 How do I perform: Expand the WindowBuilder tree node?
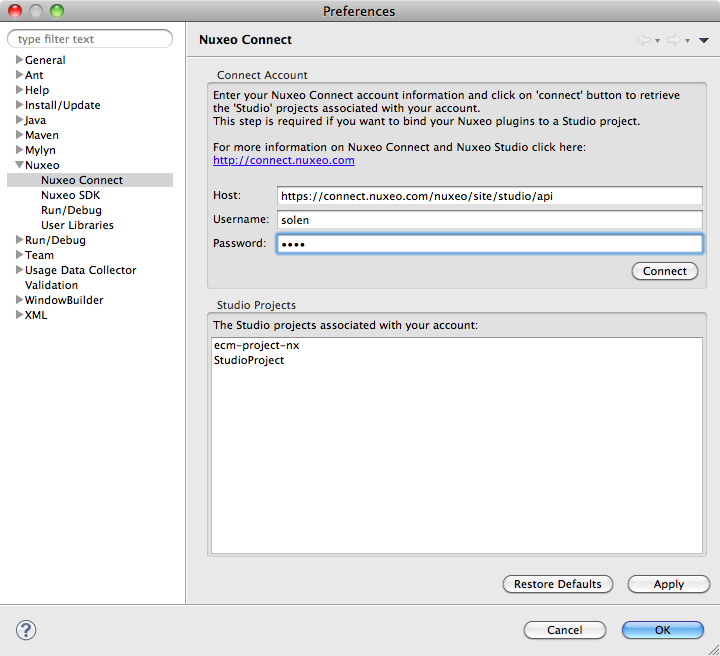point(19,299)
